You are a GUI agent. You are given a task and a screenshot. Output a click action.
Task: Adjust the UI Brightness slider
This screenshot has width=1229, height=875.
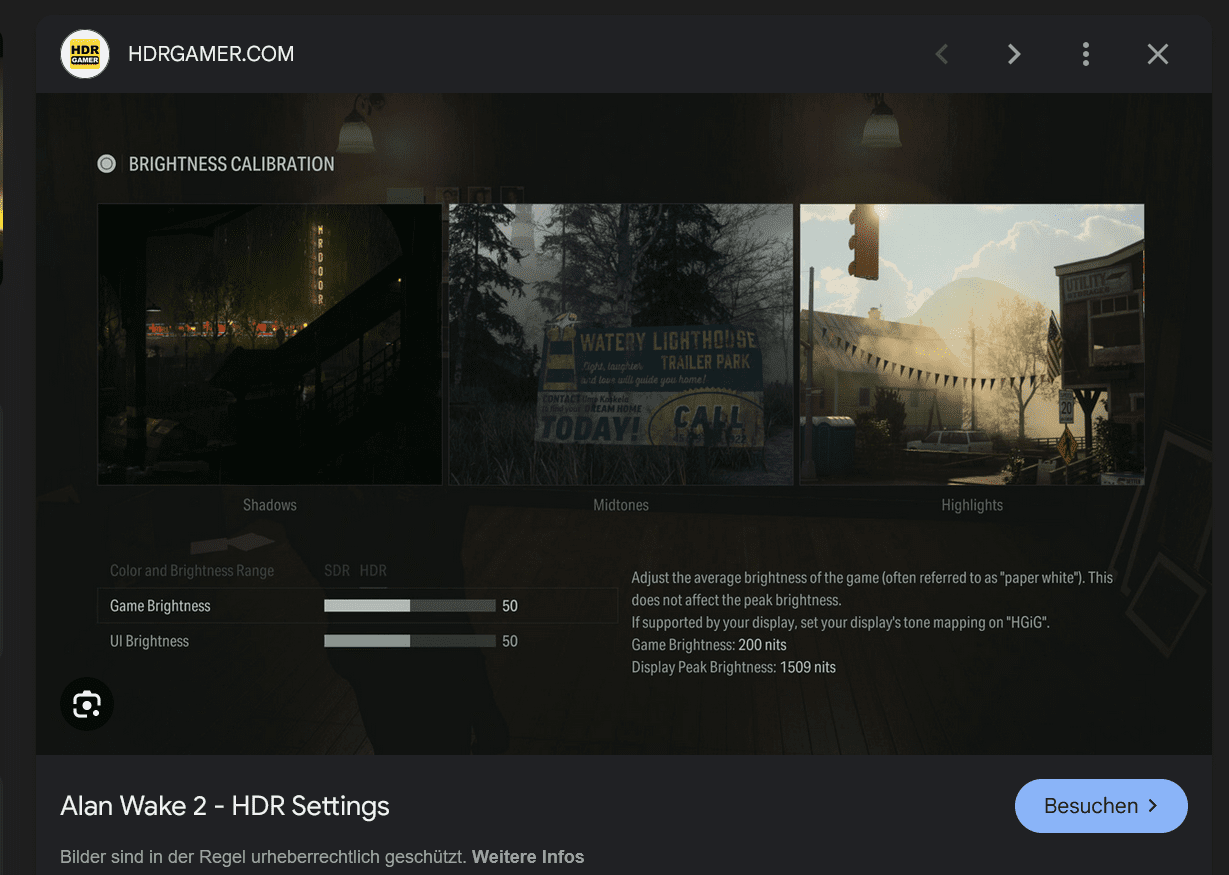[410, 641]
